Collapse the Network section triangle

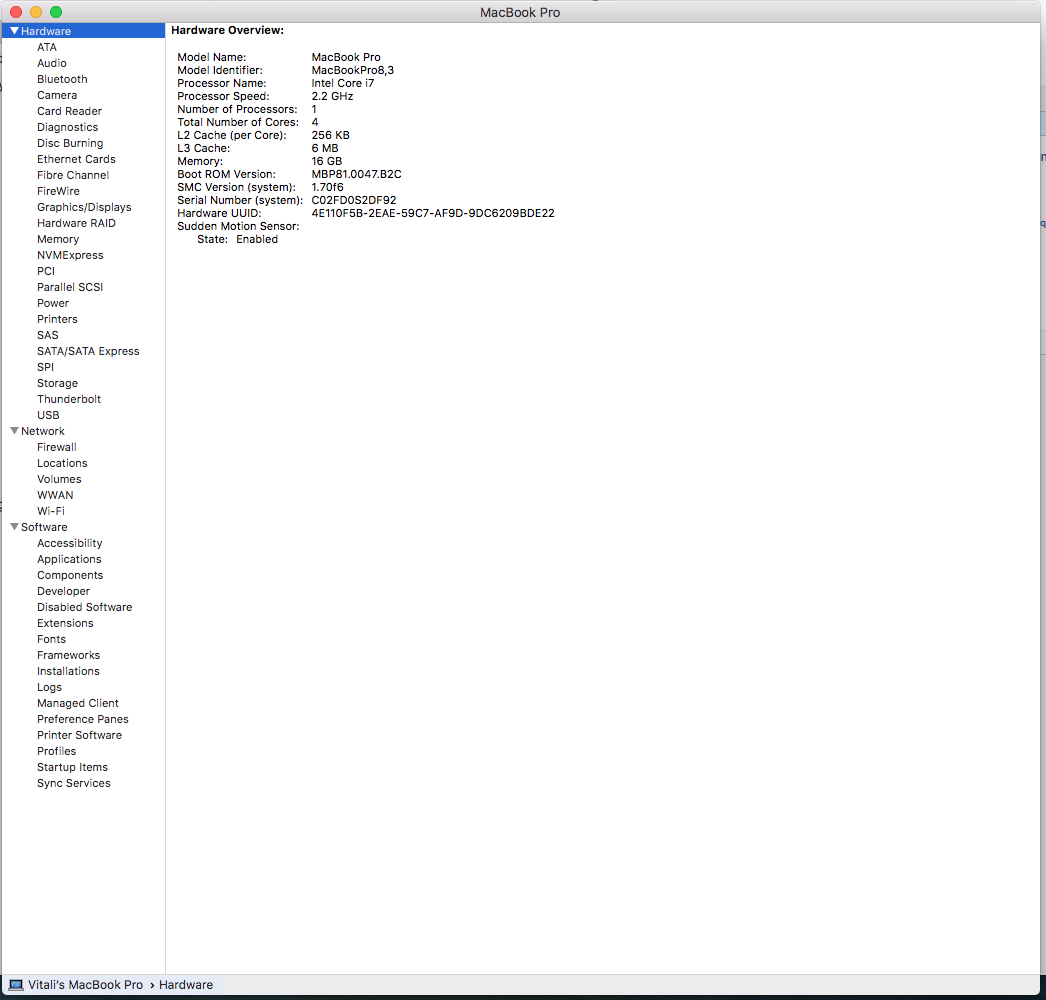(x=15, y=431)
